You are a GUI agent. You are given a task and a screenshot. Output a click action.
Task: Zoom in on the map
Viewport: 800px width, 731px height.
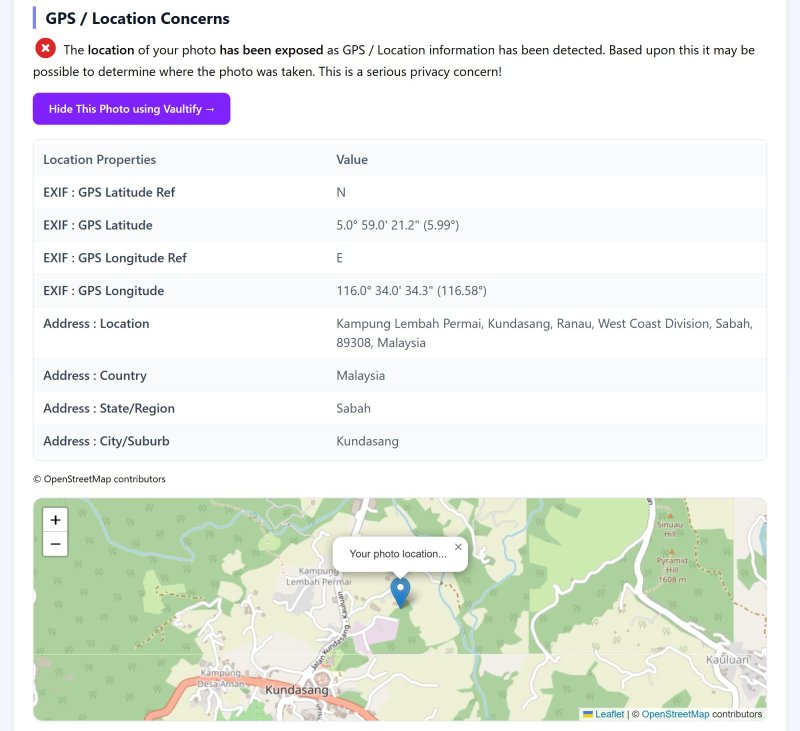coord(56,520)
